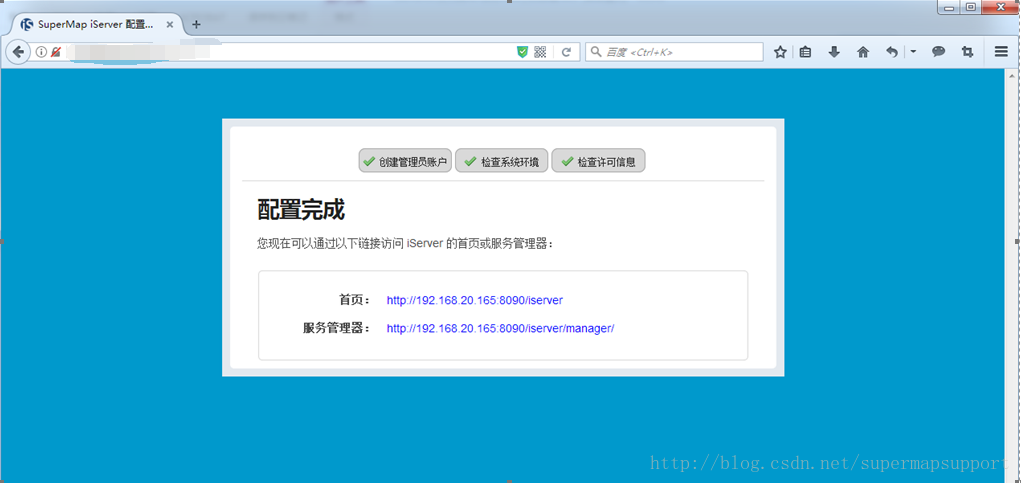Go back using the browser back arrow
Screen dimensions: 1021x483
pyautogui.click(x=18, y=52)
